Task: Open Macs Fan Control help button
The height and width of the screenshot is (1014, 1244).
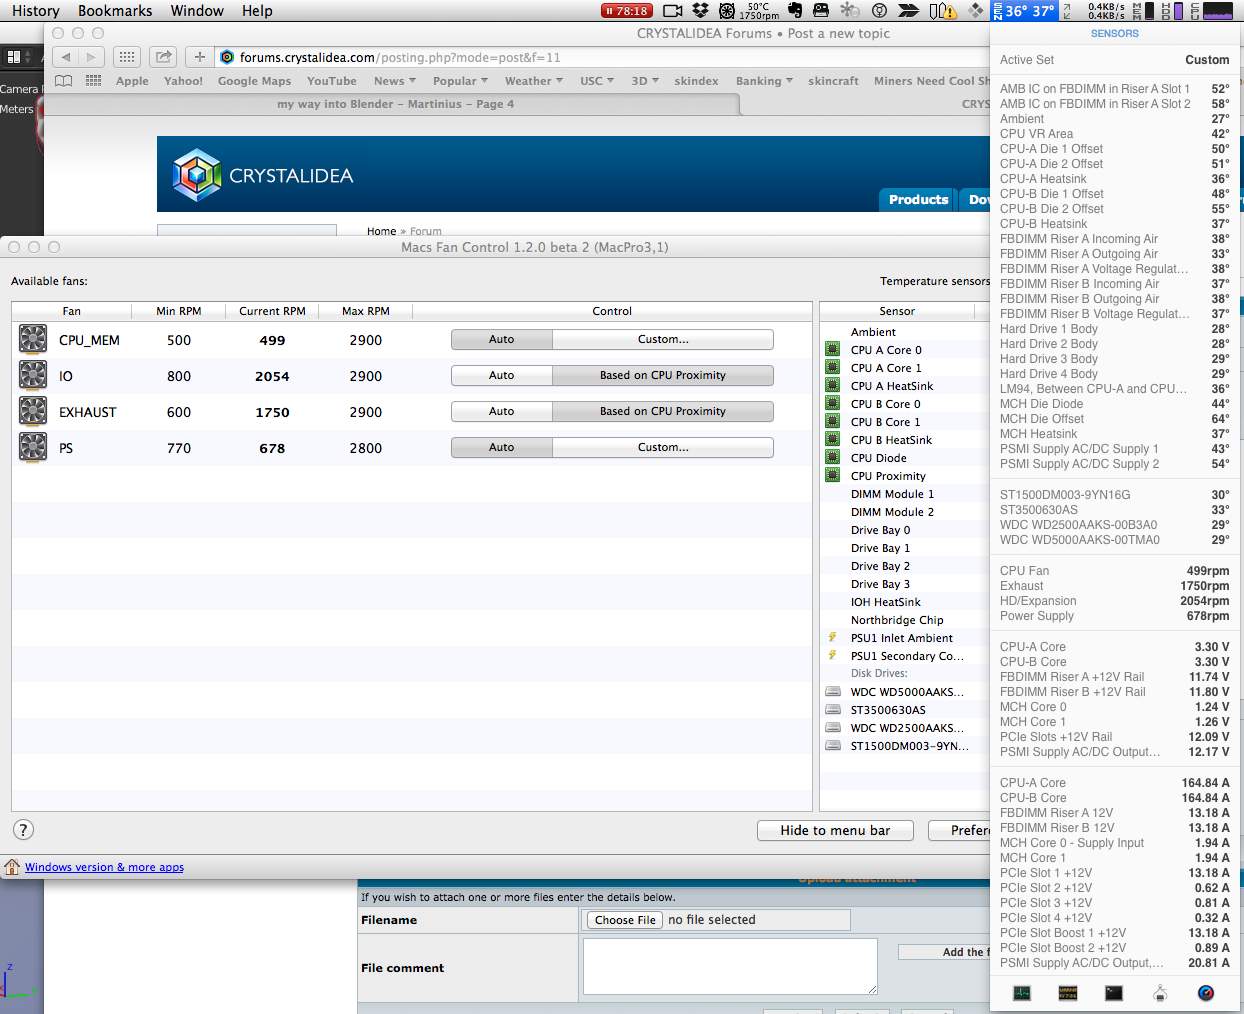Action: (23, 829)
